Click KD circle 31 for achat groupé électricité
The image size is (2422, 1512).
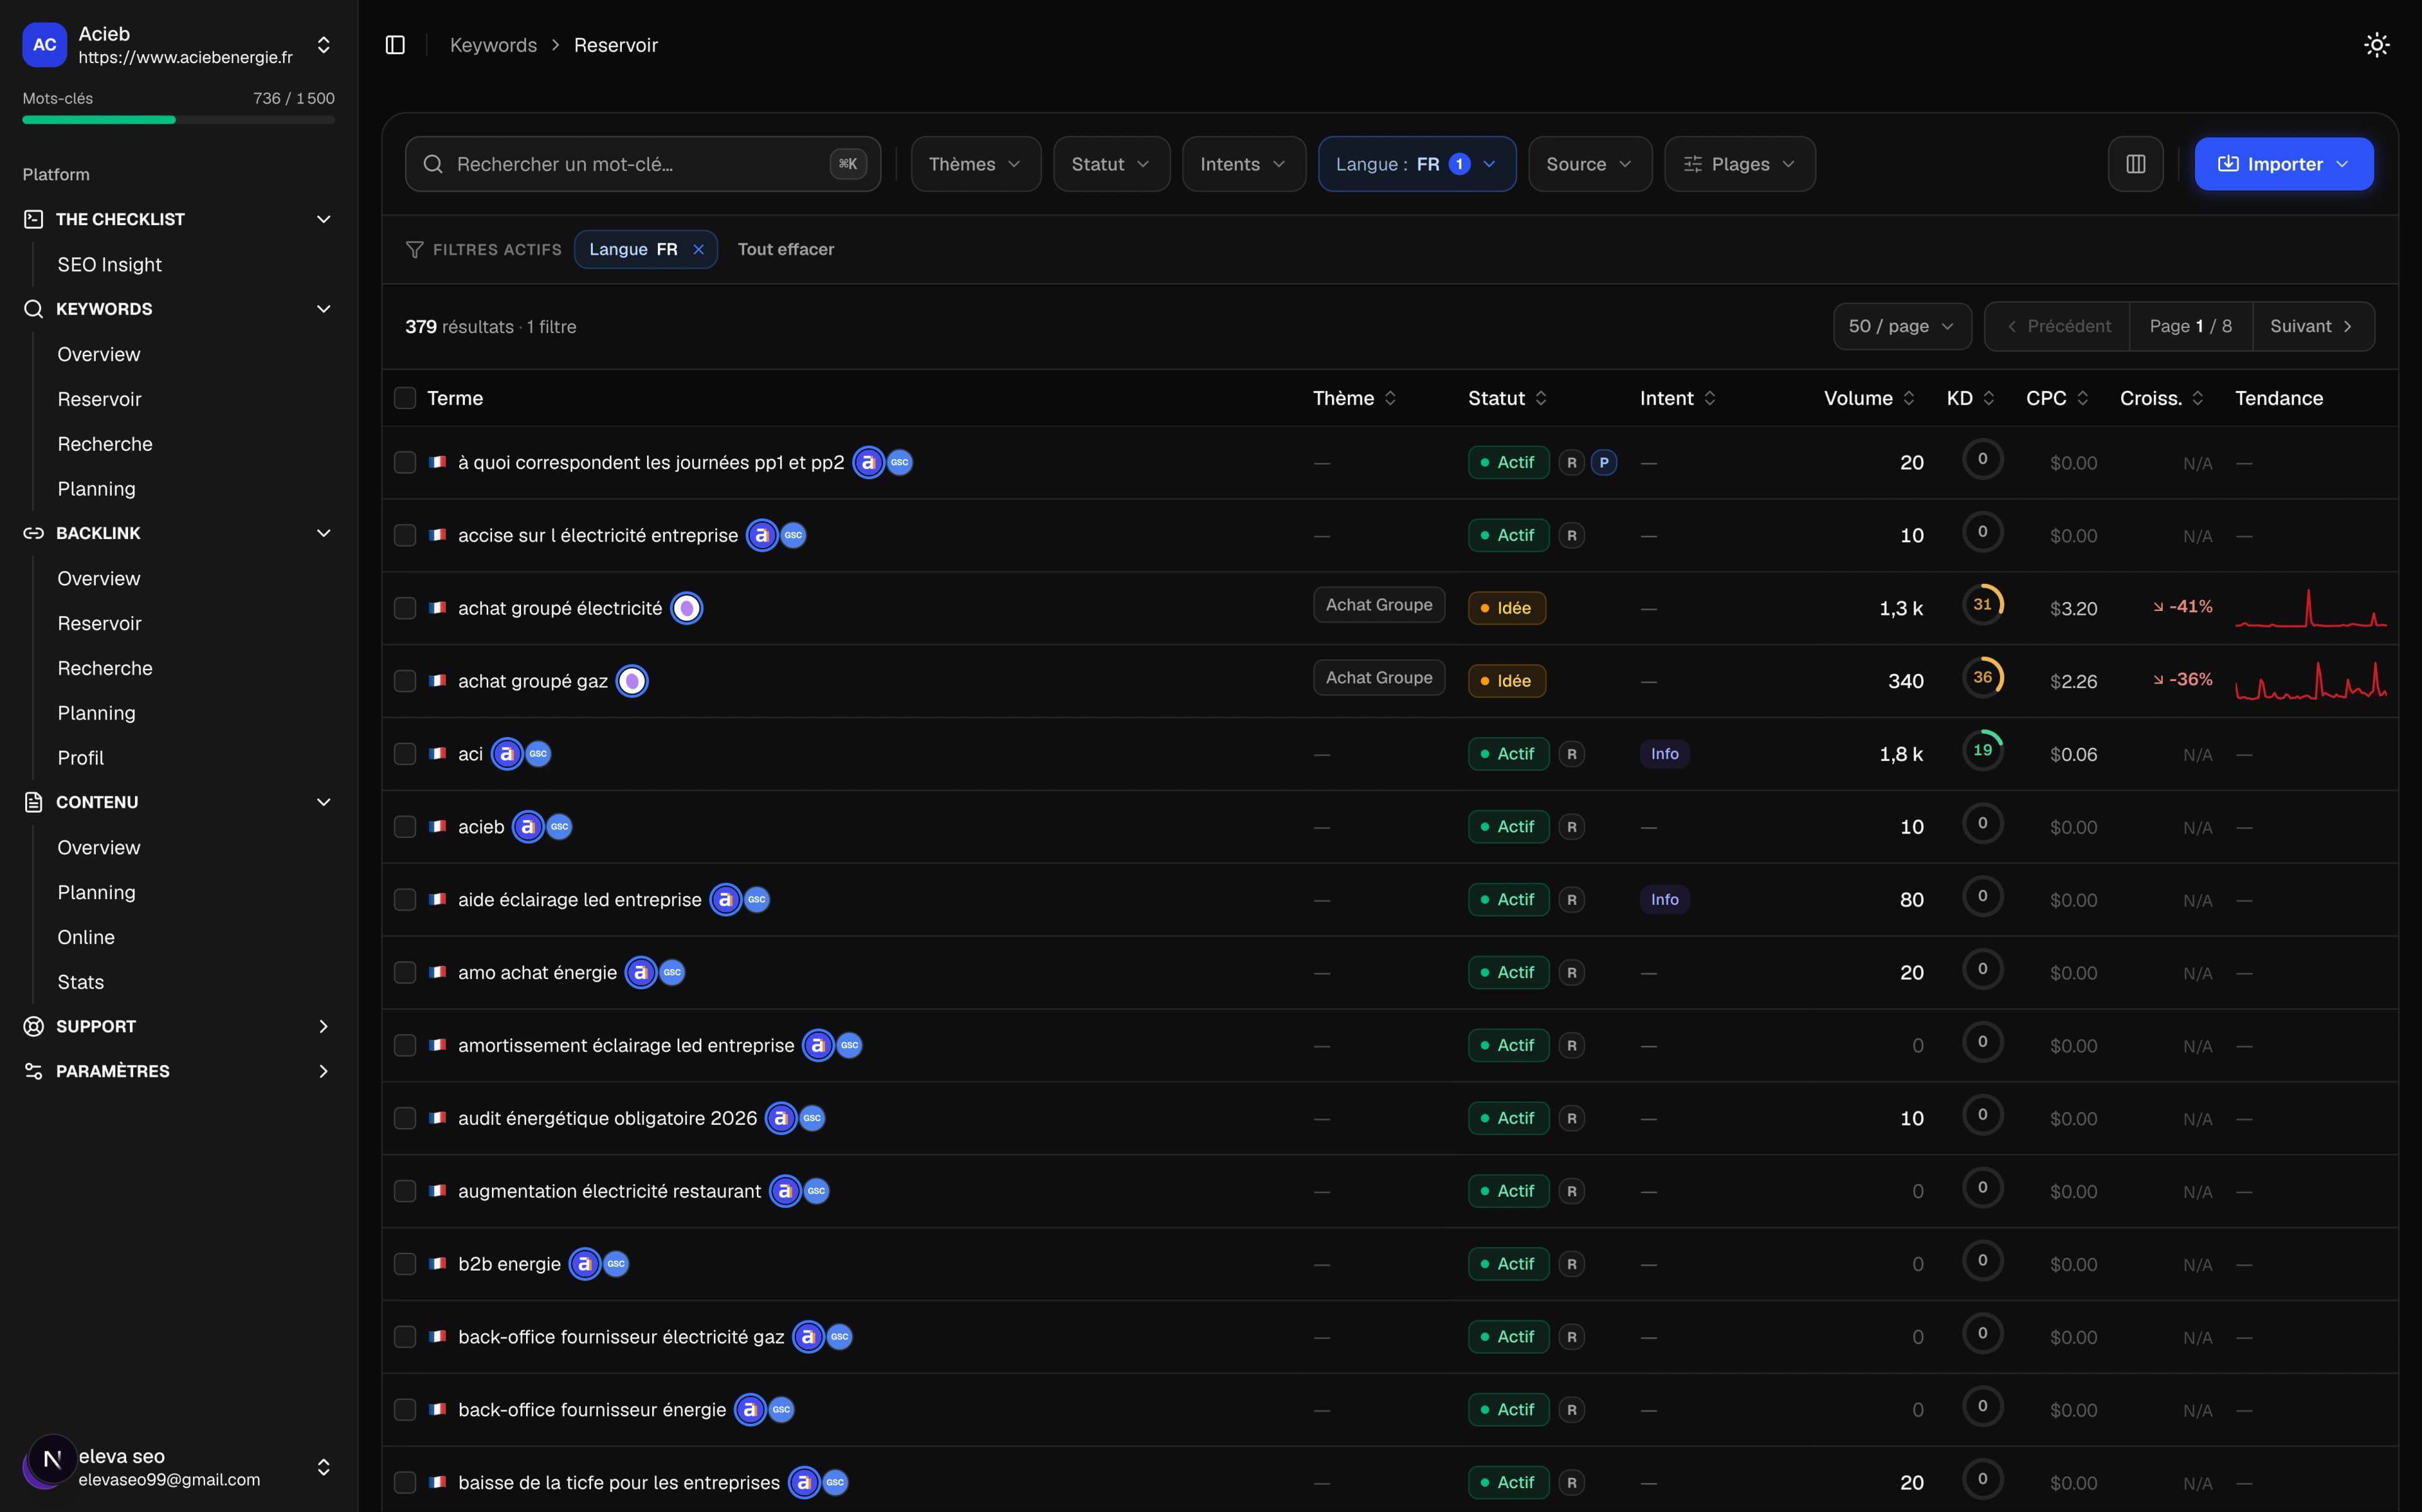[x=1982, y=605]
